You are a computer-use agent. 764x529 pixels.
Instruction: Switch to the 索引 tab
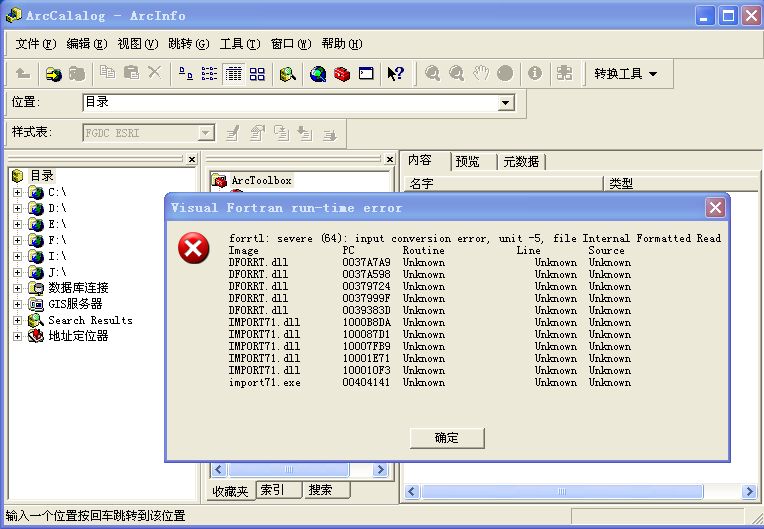278,490
